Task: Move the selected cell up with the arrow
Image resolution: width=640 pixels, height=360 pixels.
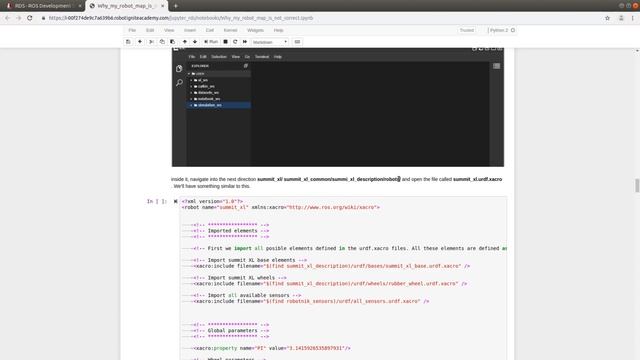Action: pyautogui.click(x=184, y=42)
